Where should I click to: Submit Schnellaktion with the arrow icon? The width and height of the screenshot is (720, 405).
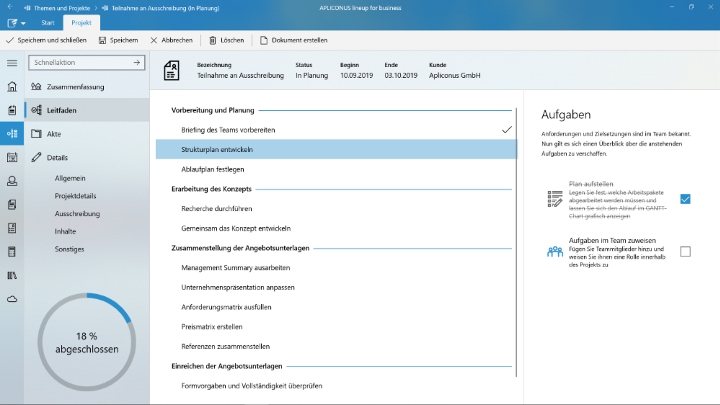[x=137, y=62]
